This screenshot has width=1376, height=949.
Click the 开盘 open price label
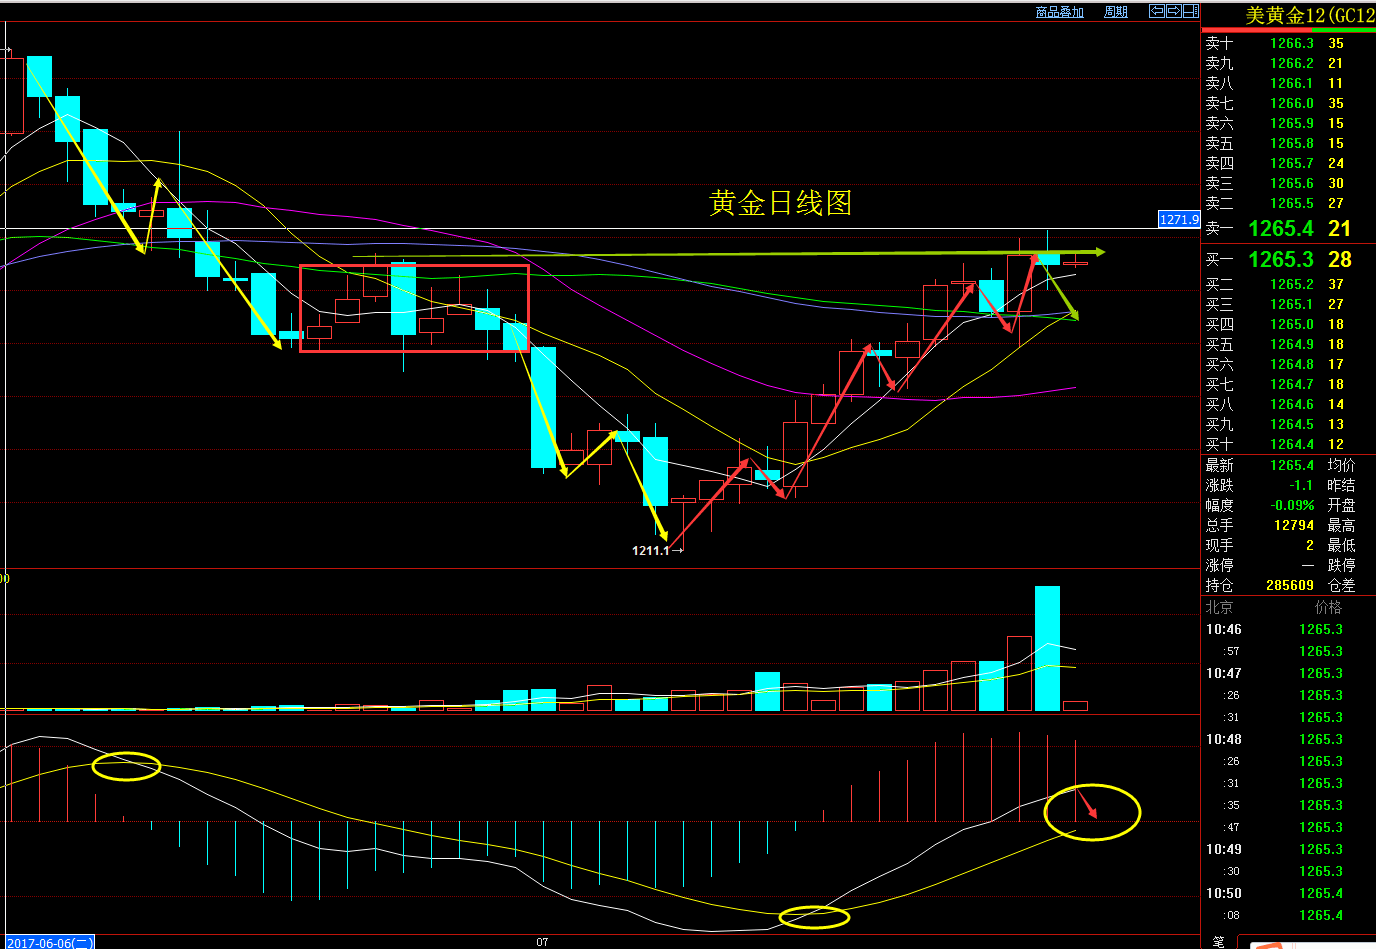pyautogui.click(x=1342, y=505)
